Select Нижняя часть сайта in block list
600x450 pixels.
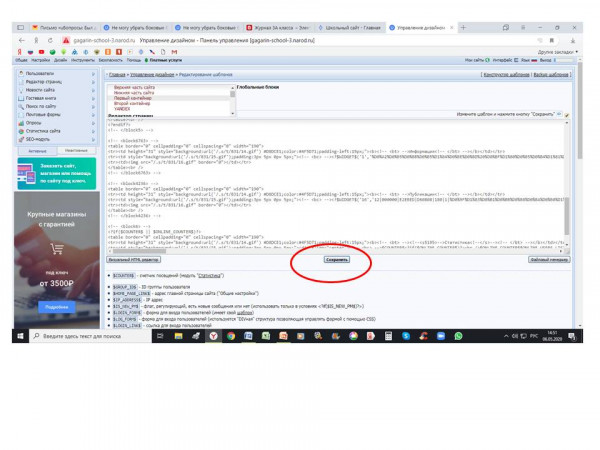point(134,93)
